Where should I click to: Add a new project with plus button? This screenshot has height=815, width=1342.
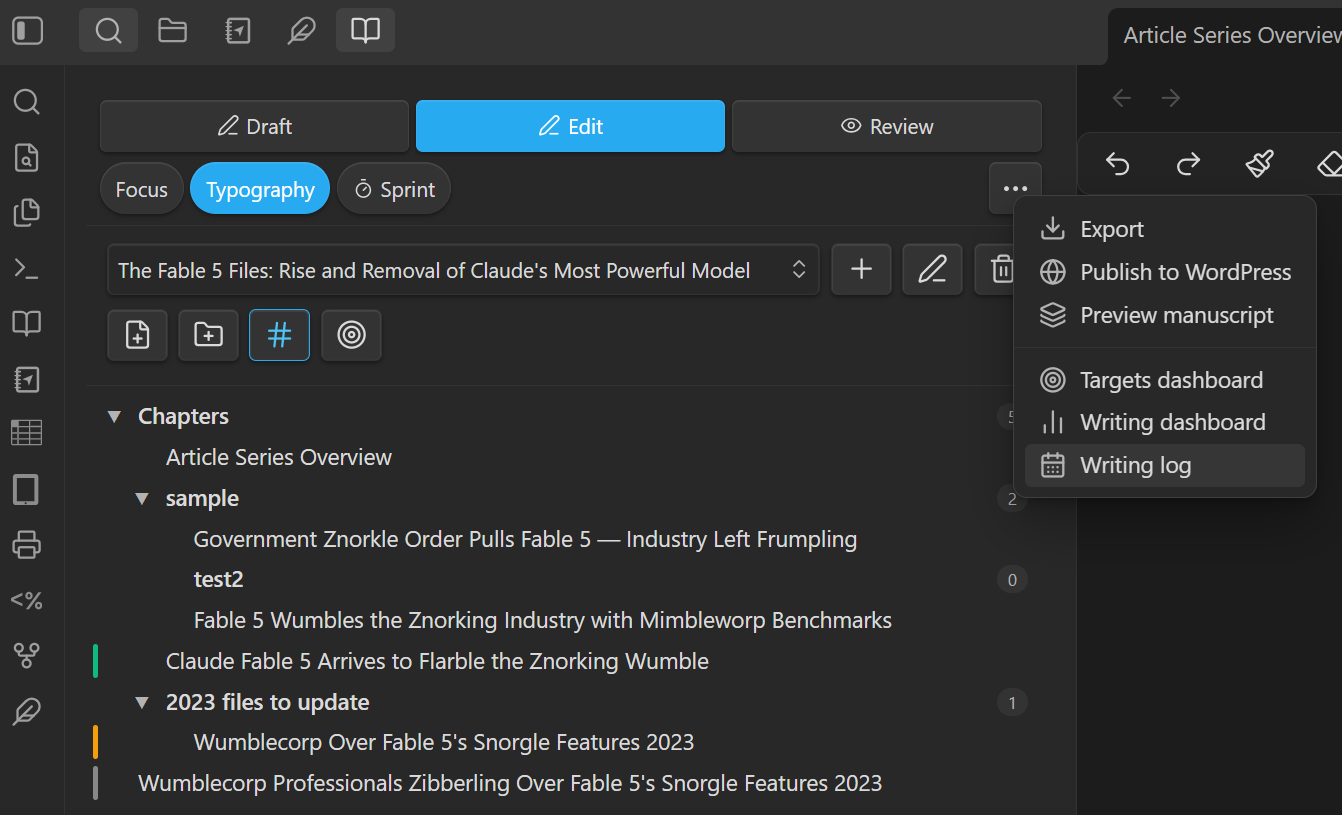[x=861, y=269]
